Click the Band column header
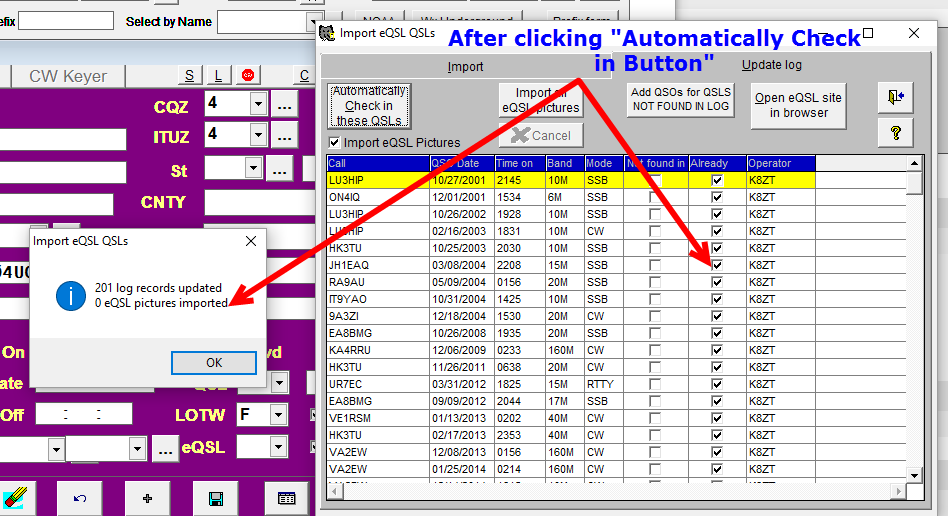 (x=564, y=163)
